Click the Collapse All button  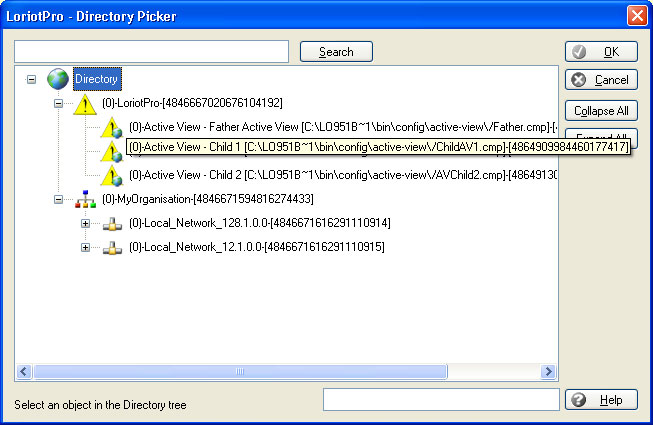pos(601,111)
